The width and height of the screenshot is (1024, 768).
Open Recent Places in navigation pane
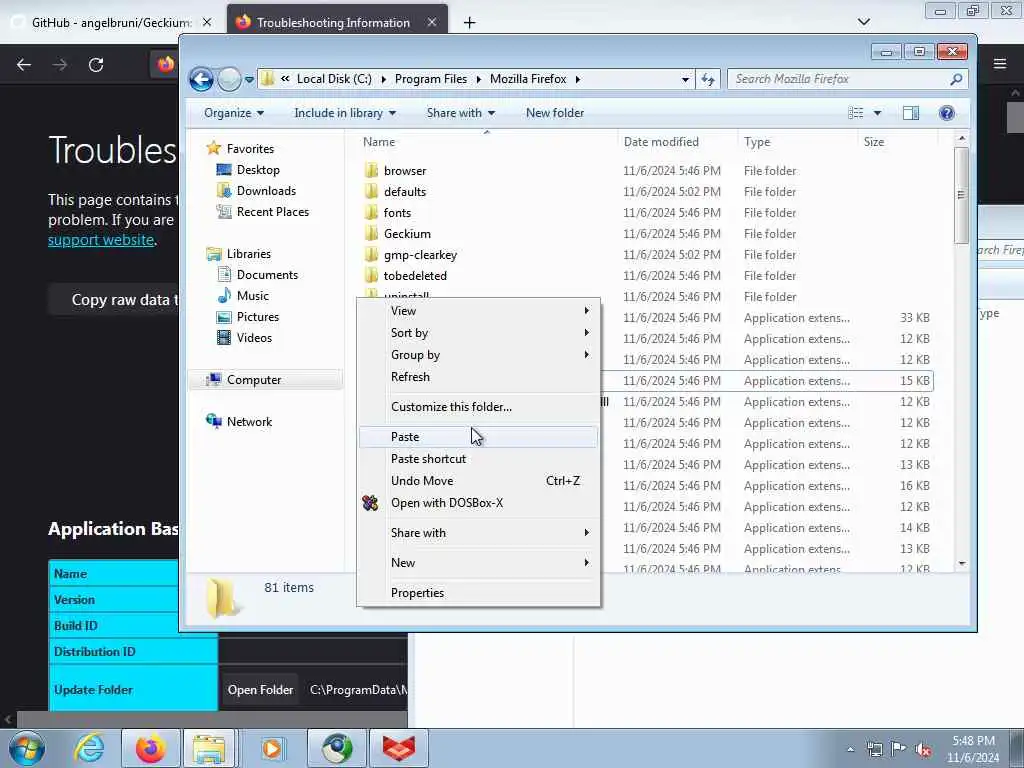[x=263, y=212]
